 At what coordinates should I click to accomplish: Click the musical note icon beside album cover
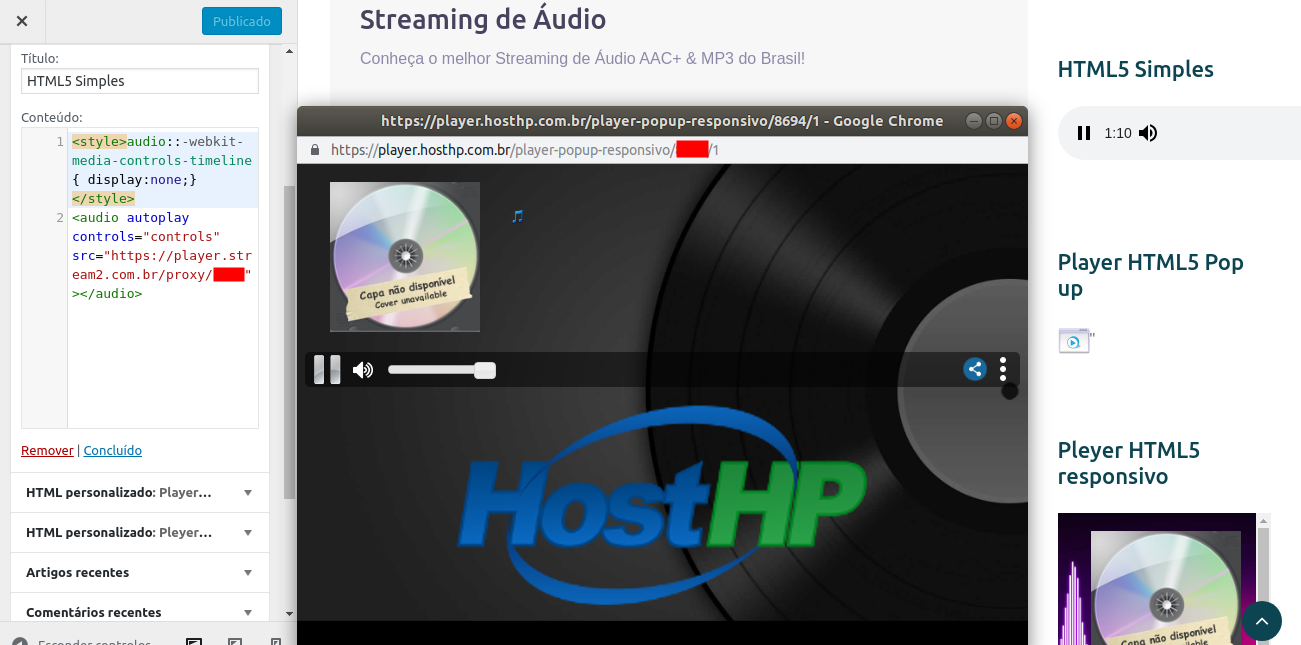tap(515, 214)
